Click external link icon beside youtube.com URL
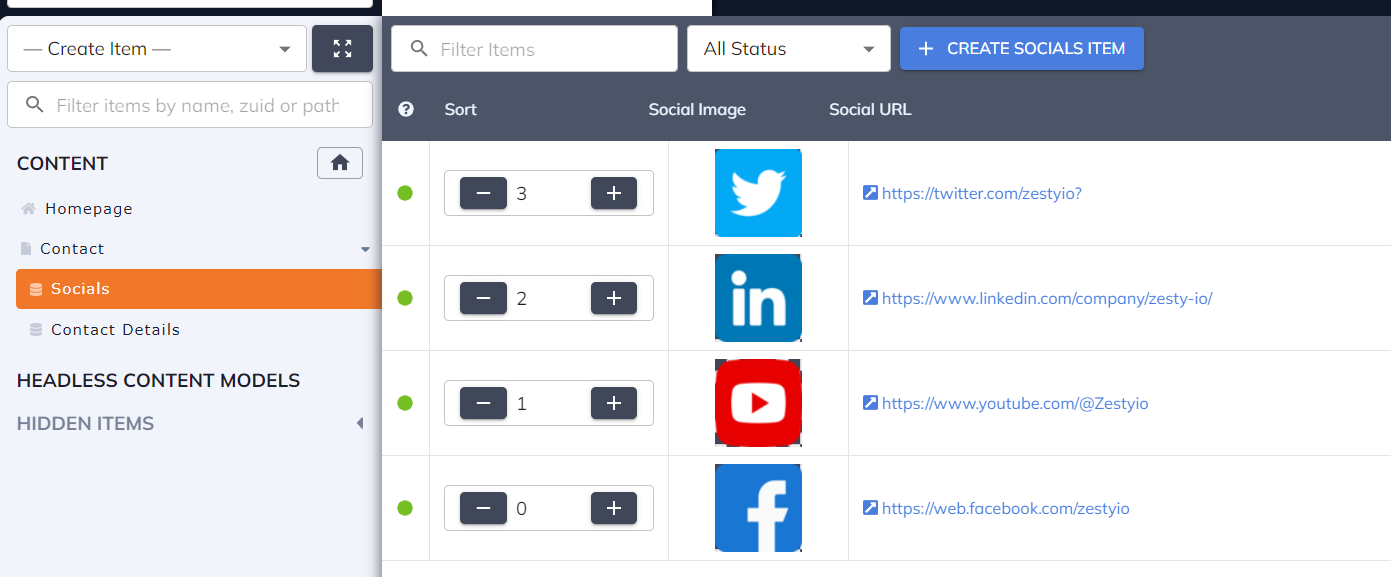The width and height of the screenshot is (1391, 577). point(870,402)
